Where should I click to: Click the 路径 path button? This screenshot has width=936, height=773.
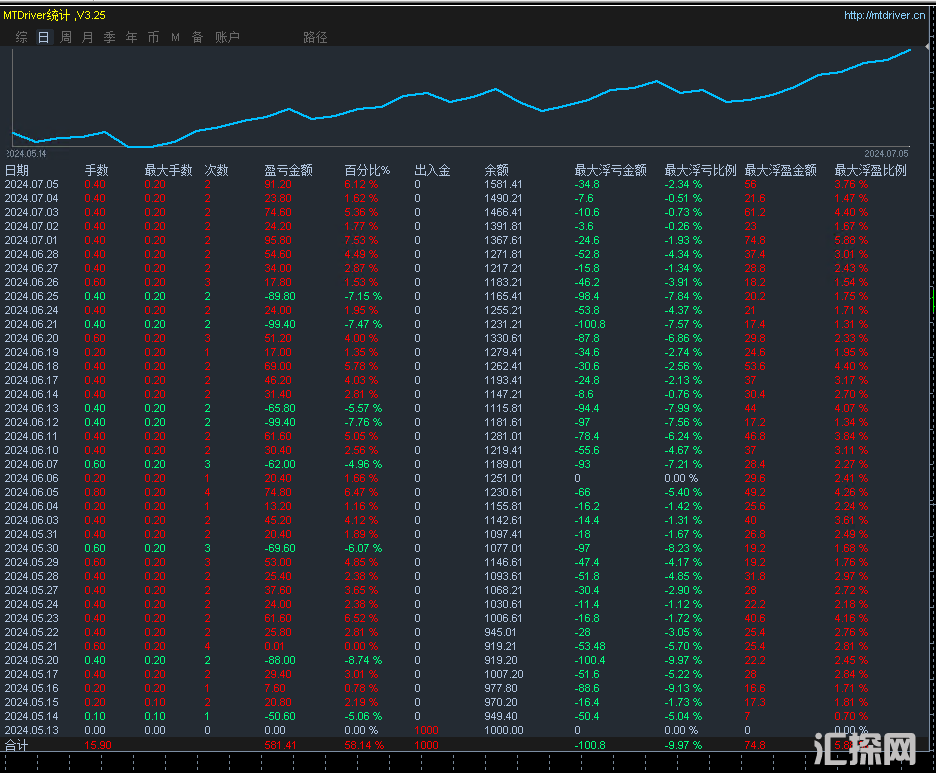[x=315, y=37]
